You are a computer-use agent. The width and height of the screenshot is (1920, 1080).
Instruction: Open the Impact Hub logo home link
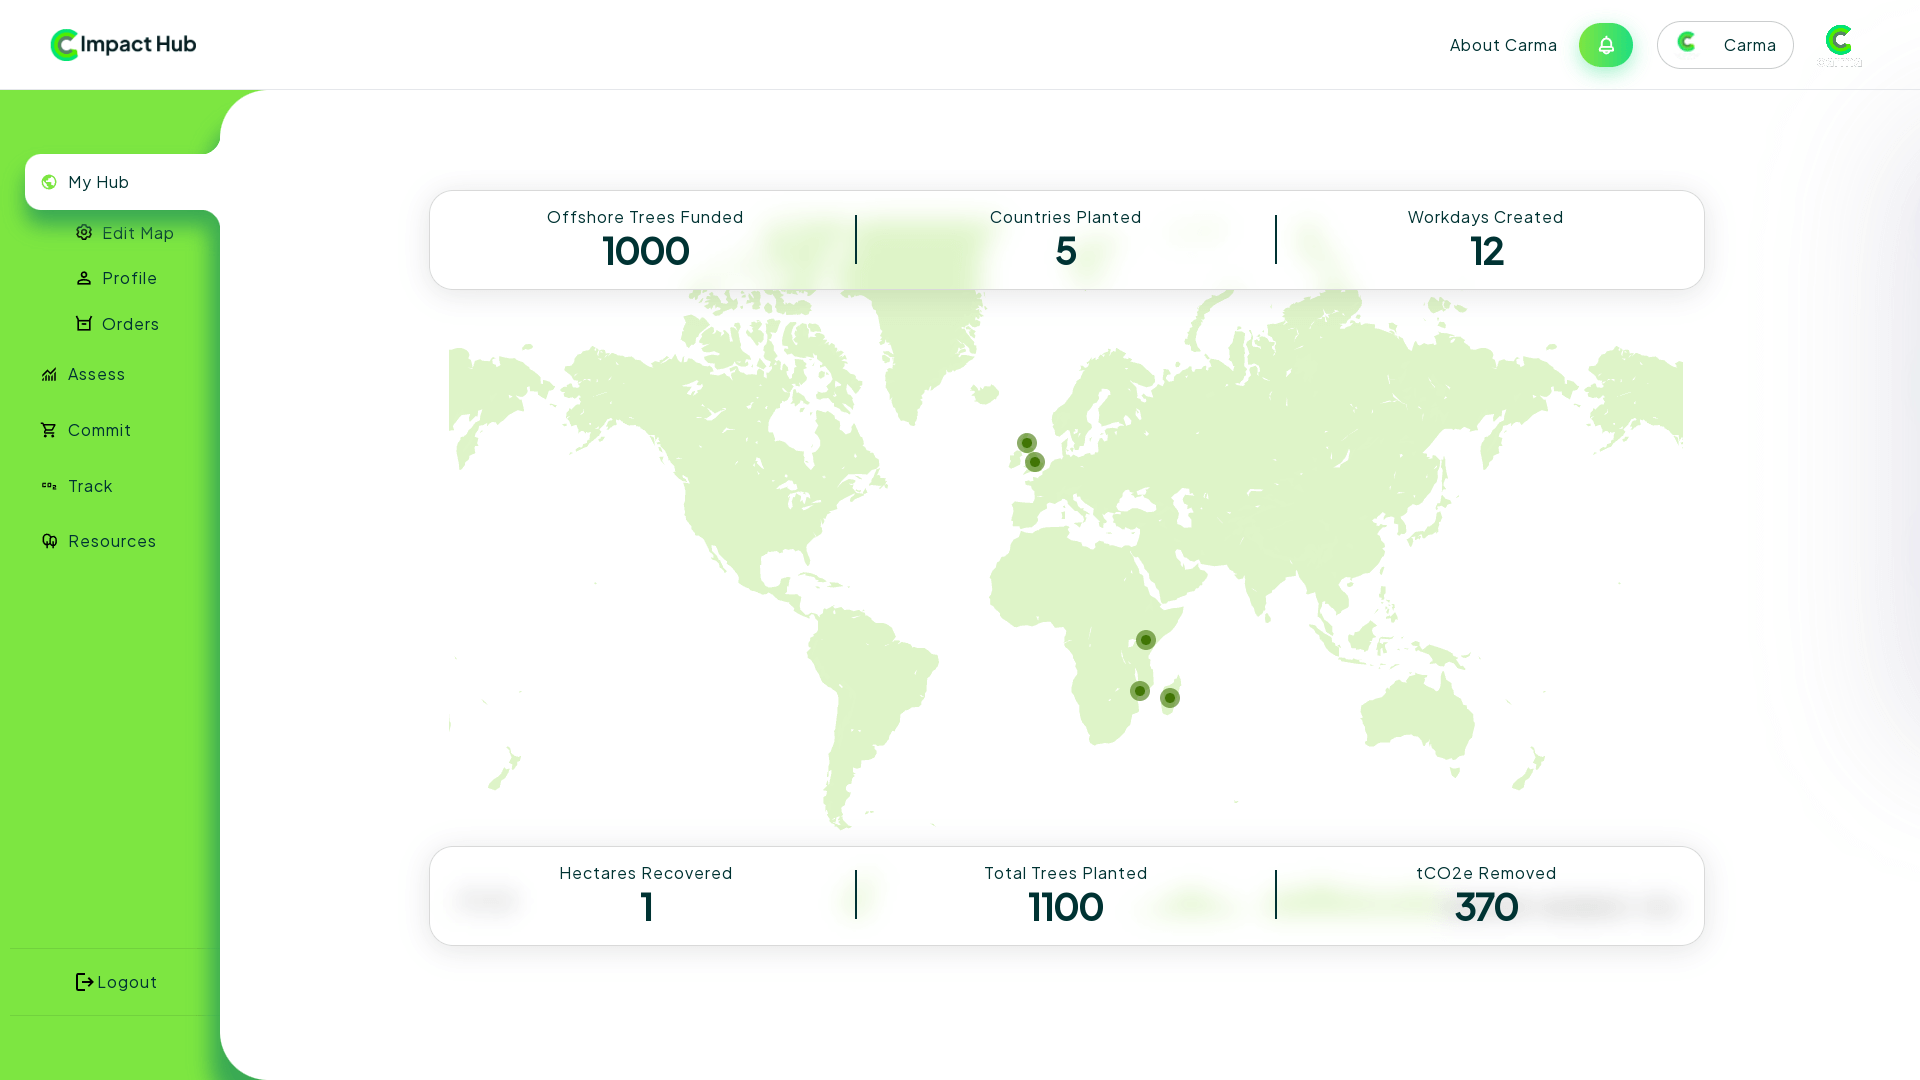tap(123, 45)
